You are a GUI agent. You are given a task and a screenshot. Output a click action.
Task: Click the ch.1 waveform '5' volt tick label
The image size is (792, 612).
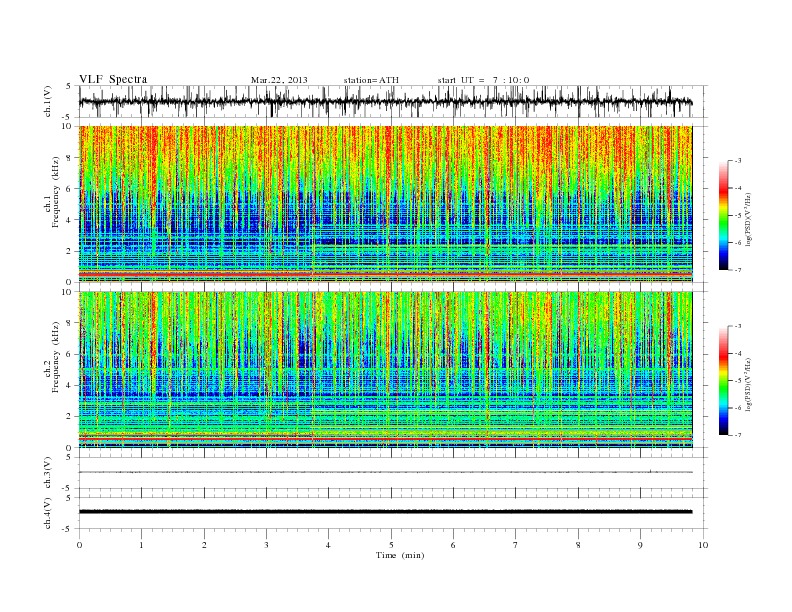(x=69, y=86)
